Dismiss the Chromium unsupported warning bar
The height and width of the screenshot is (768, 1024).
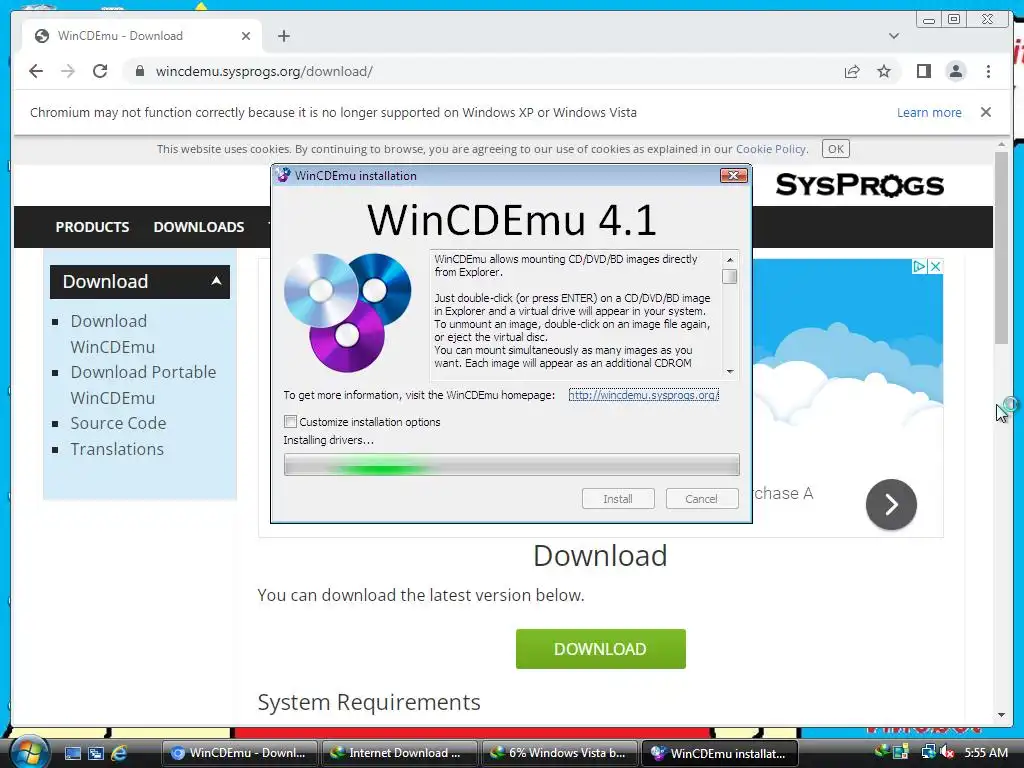(x=985, y=112)
